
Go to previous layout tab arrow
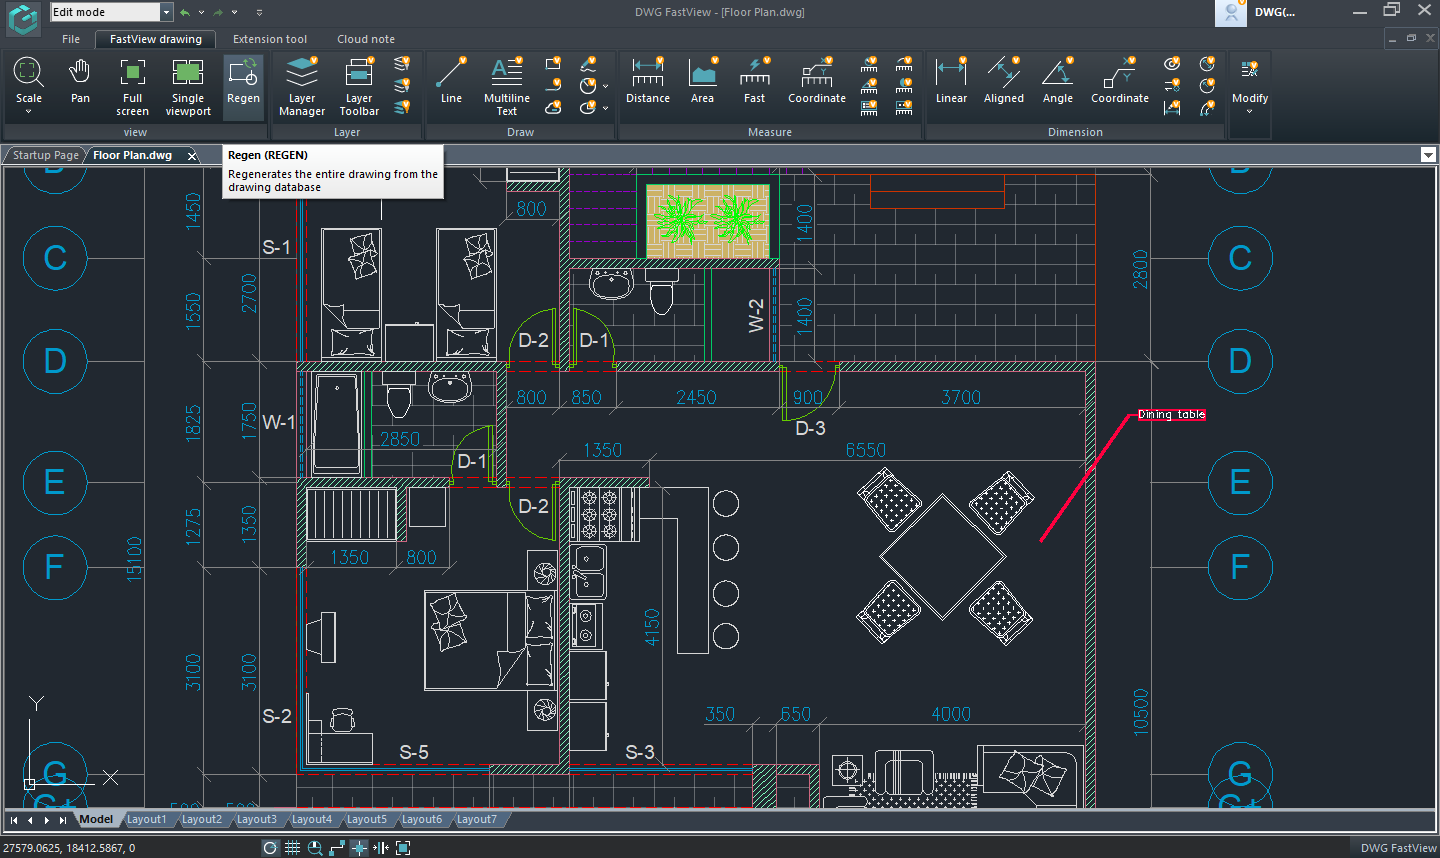pos(30,820)
